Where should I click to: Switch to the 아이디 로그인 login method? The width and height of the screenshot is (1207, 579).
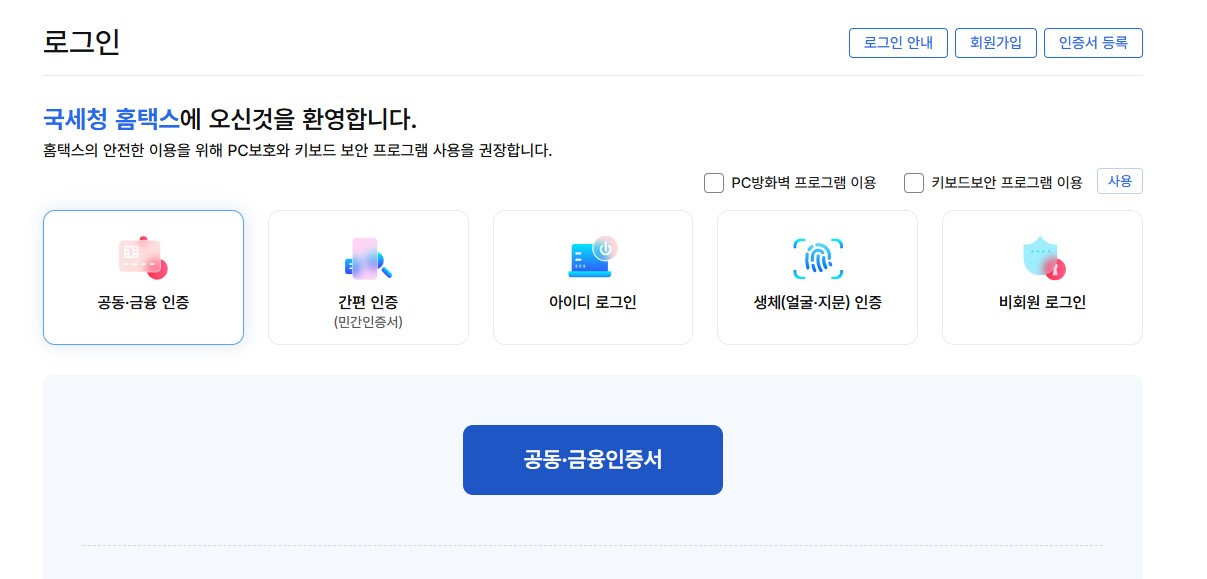tap(592, 277)
